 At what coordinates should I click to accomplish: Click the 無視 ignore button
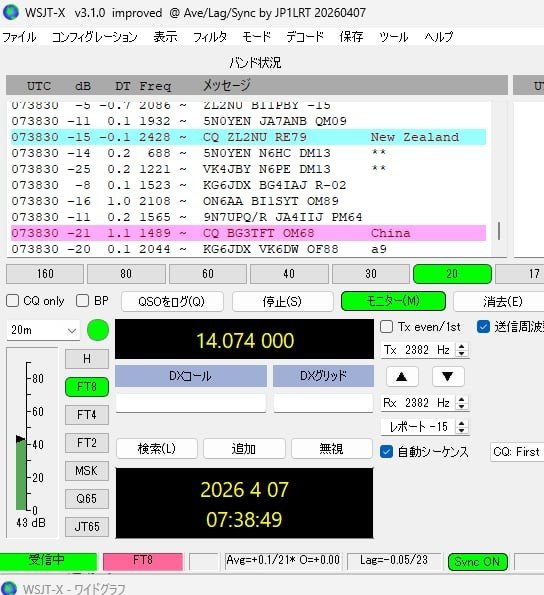click(332, 449)
